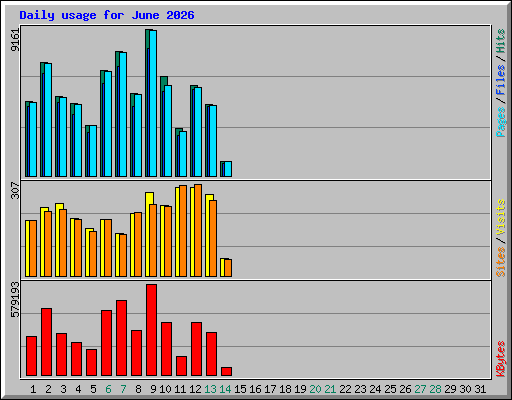Click day label 10 on x-axis
The image size is (512, 400).
click(x=165, y=389)
